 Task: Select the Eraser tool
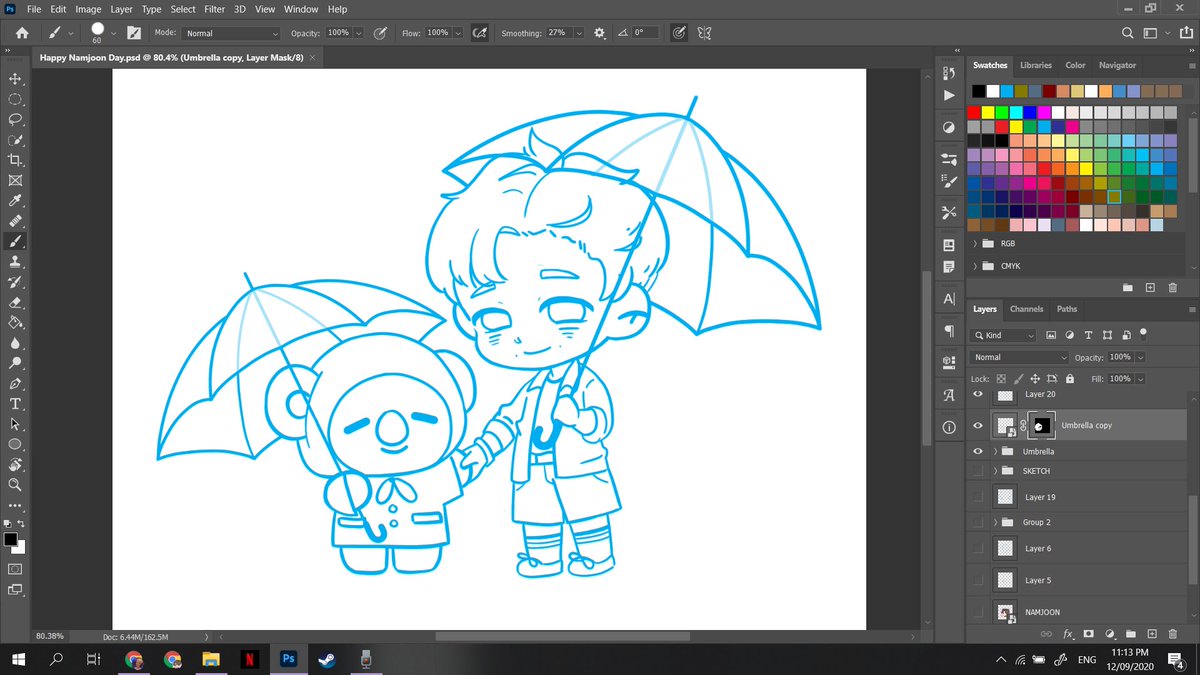coord(15,302)
